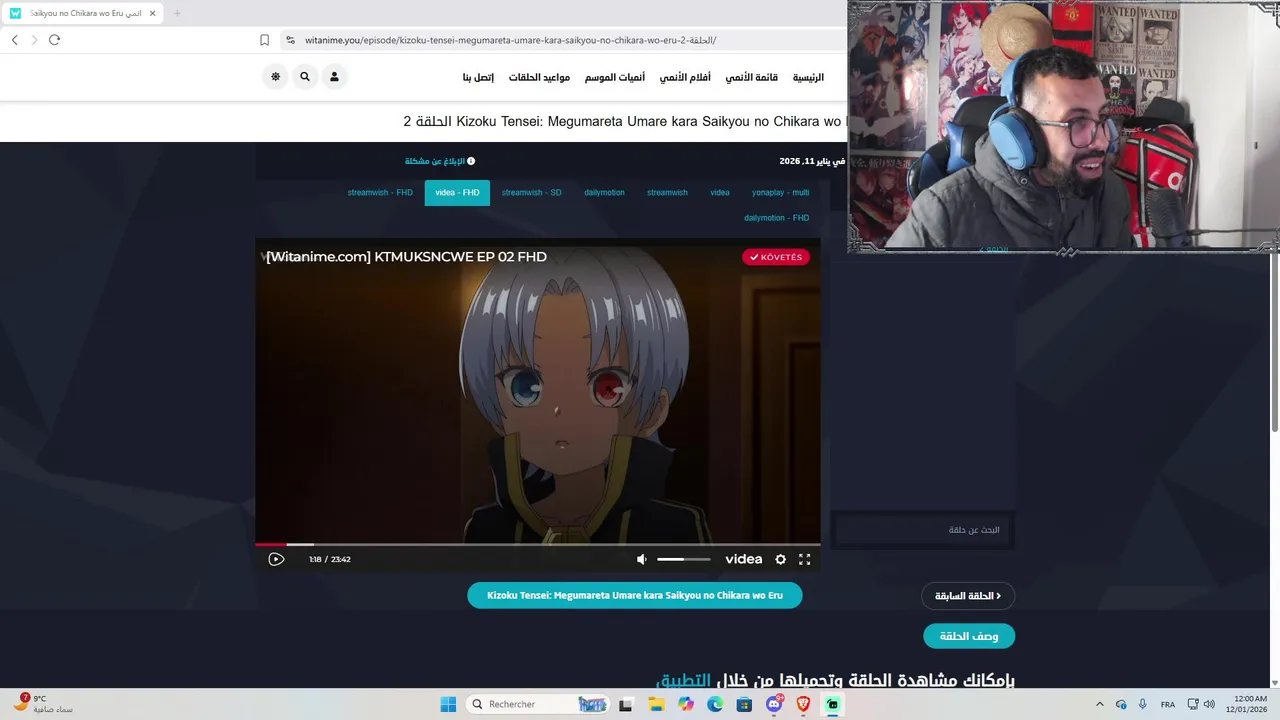Mute the video player volume icon
This screenshot has height=720, width=1280.
click(x=642, y=559)
